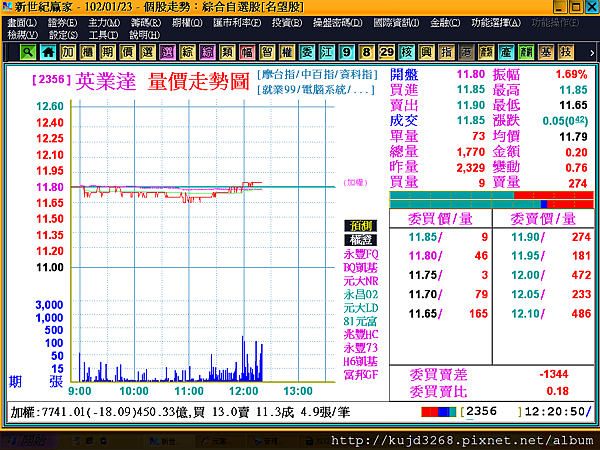Screen dimensions: 600x450
Task: Click the 基 toolbar icon
Action: tap(546, 52)
